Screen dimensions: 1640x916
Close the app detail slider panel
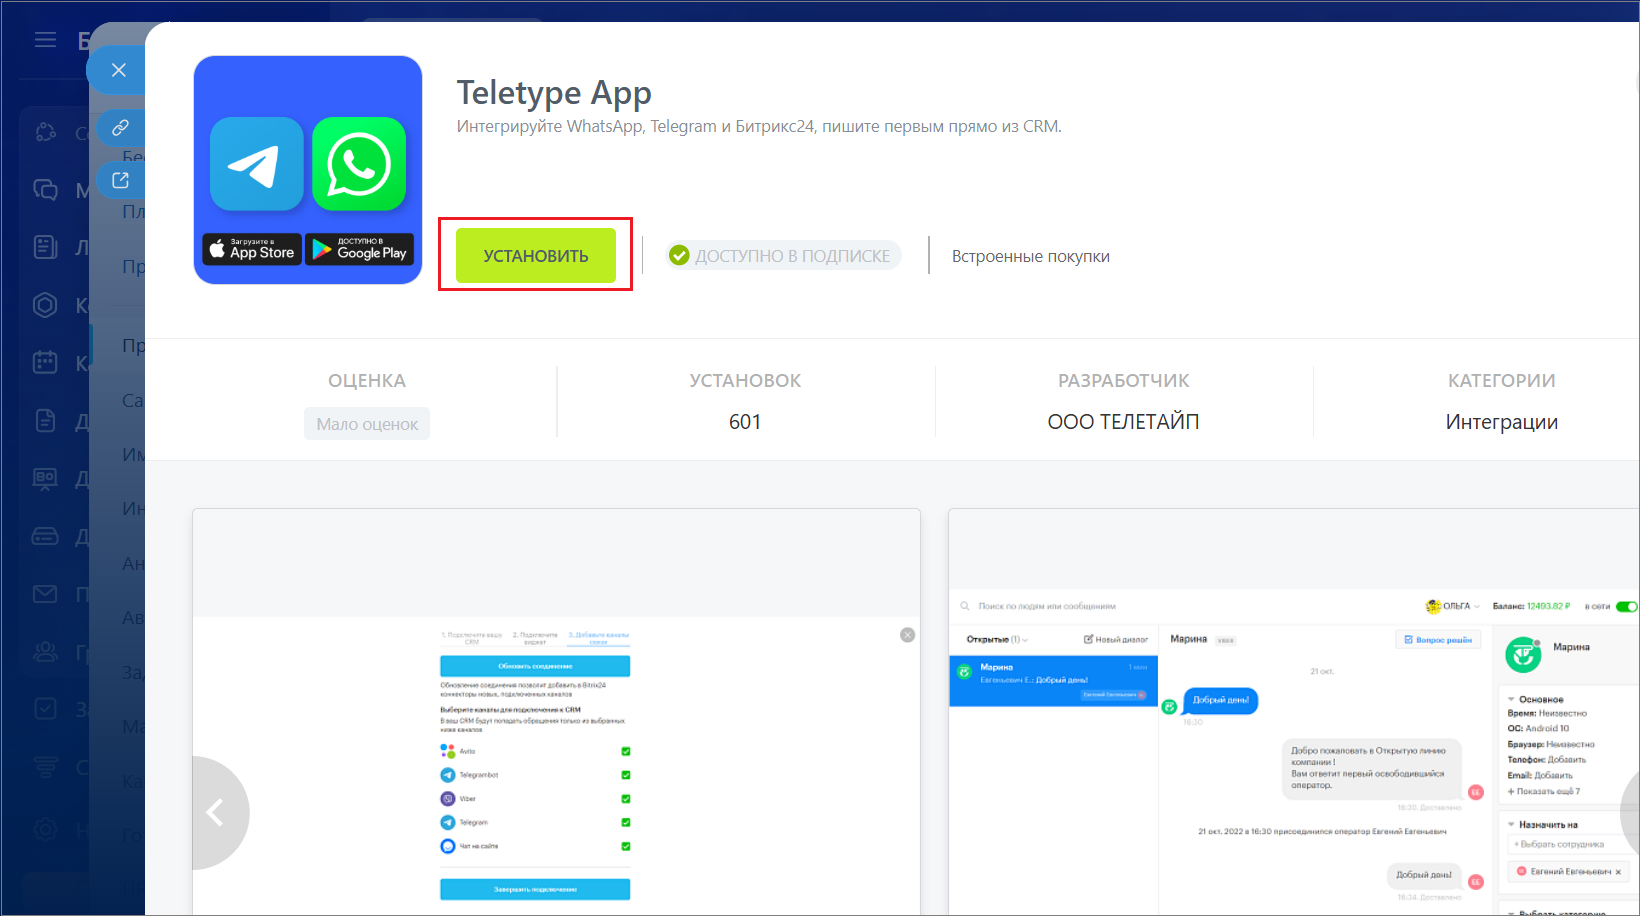click(118, 70)
